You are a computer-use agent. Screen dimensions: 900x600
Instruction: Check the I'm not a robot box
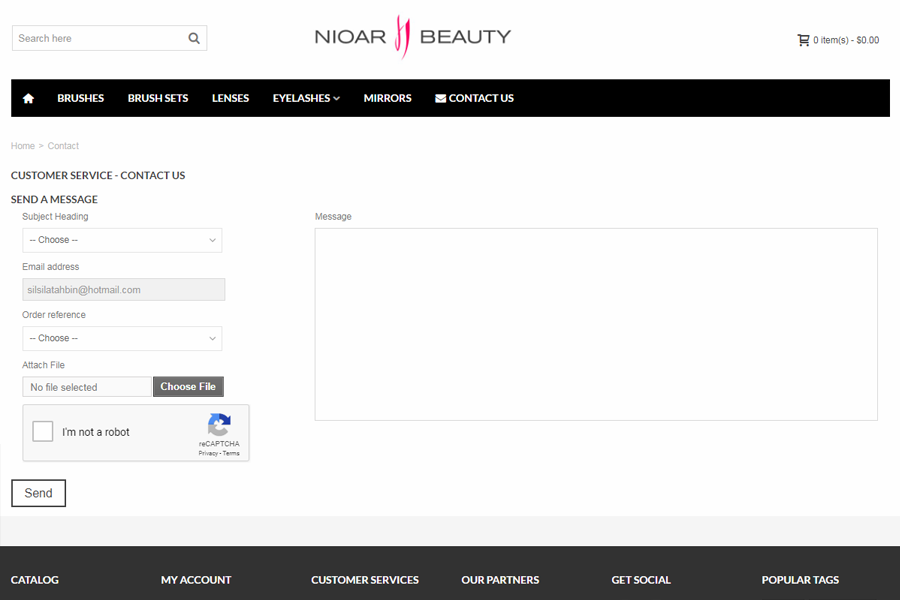42,431
